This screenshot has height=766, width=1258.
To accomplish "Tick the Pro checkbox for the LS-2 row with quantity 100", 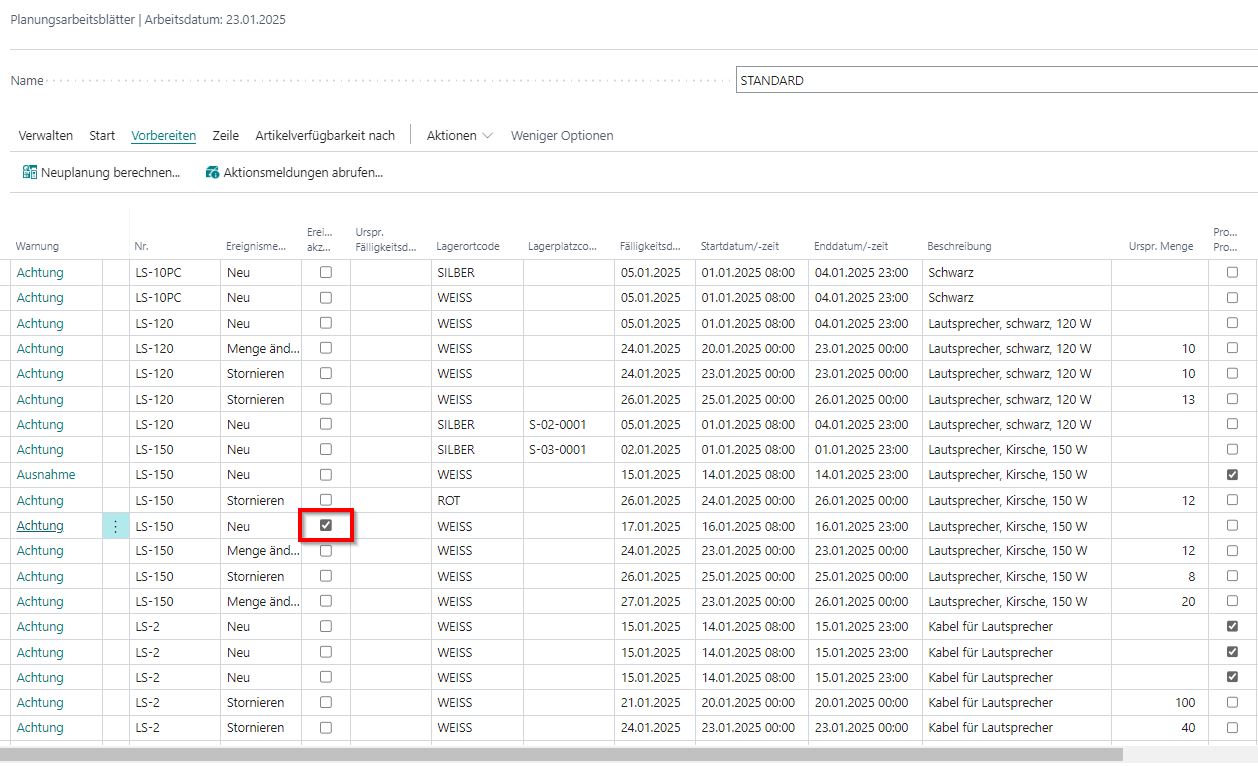I will pos(1232,702).
